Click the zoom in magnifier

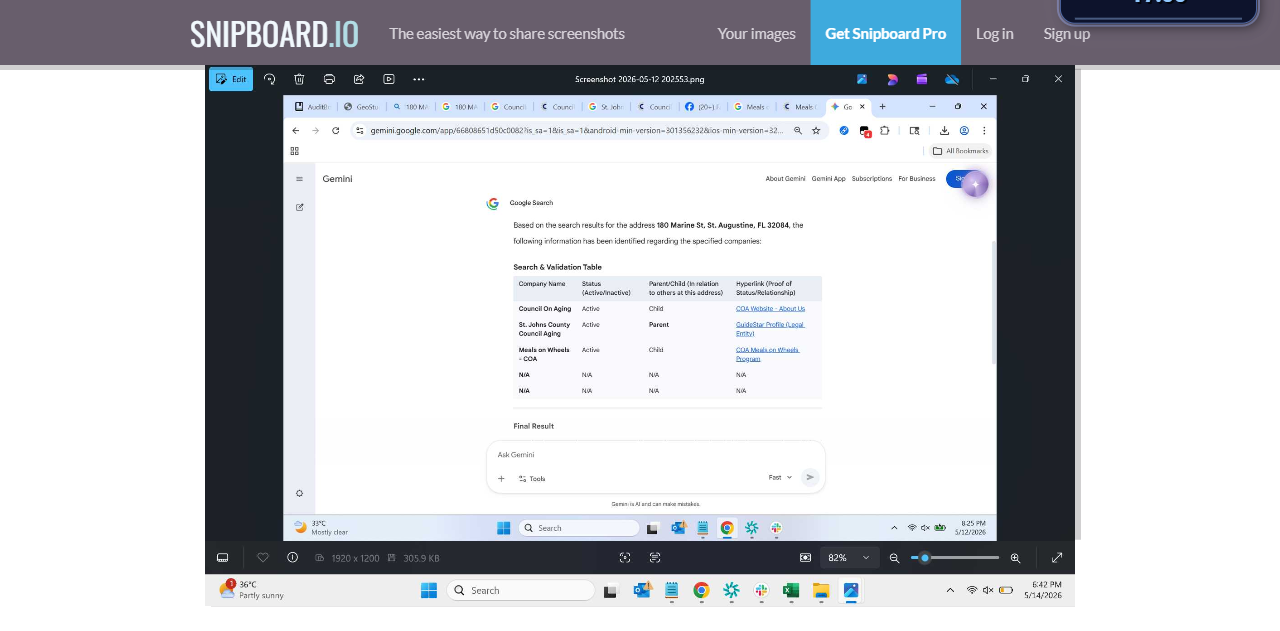(1016, 558)
